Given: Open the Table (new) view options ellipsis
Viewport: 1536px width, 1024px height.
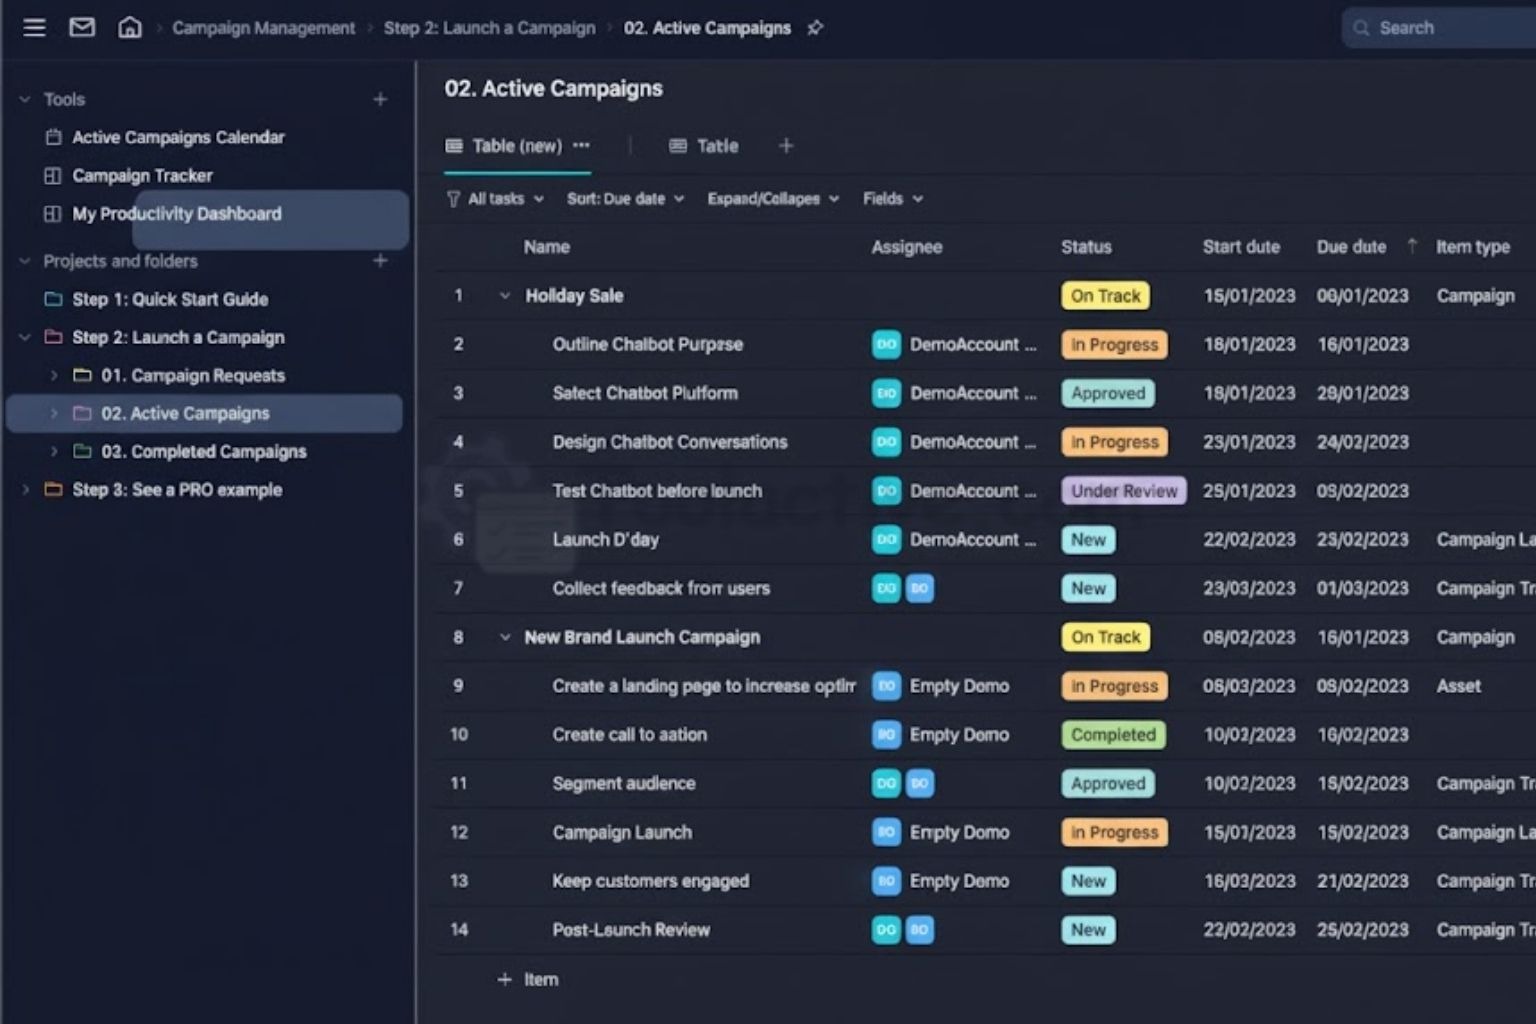Looking at the screenshot, I should 581,146.
